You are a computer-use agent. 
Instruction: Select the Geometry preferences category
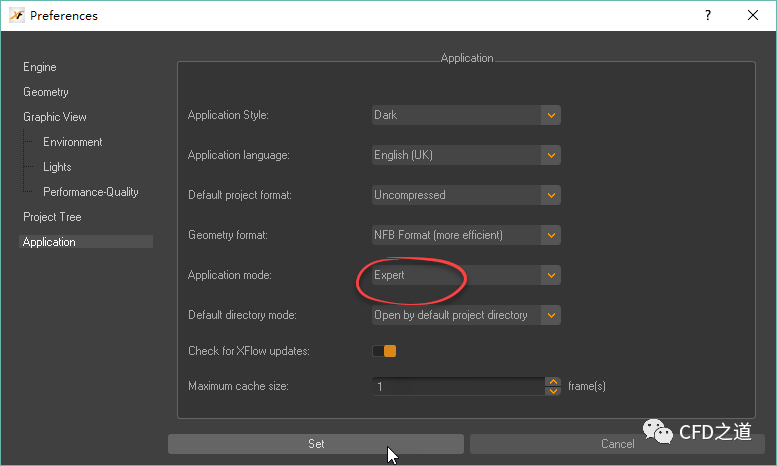pos(46,92)
